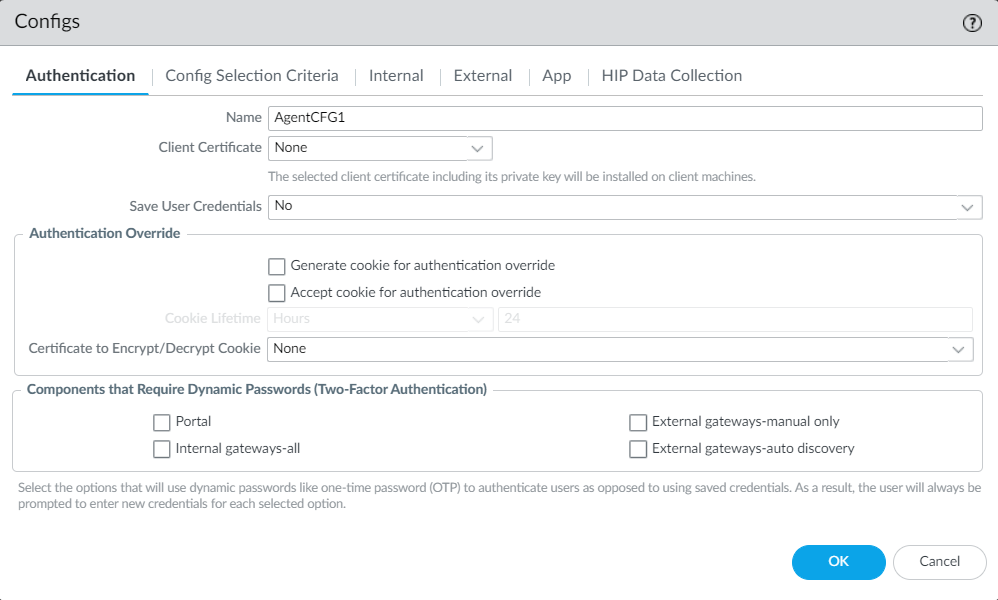Switch to Config Selection Criteria tab
Screen dimensions: 998x600
click(x=252, y=76)
